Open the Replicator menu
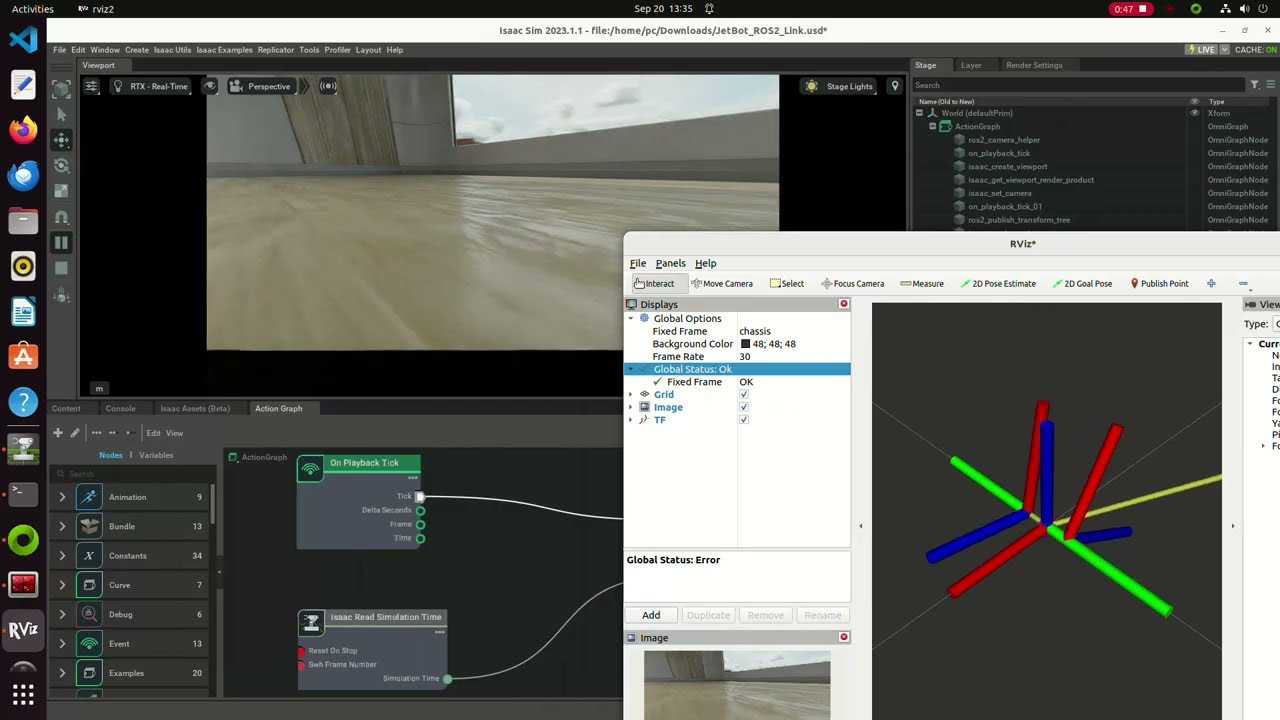1280x720 pixels. tap(276, 50)
